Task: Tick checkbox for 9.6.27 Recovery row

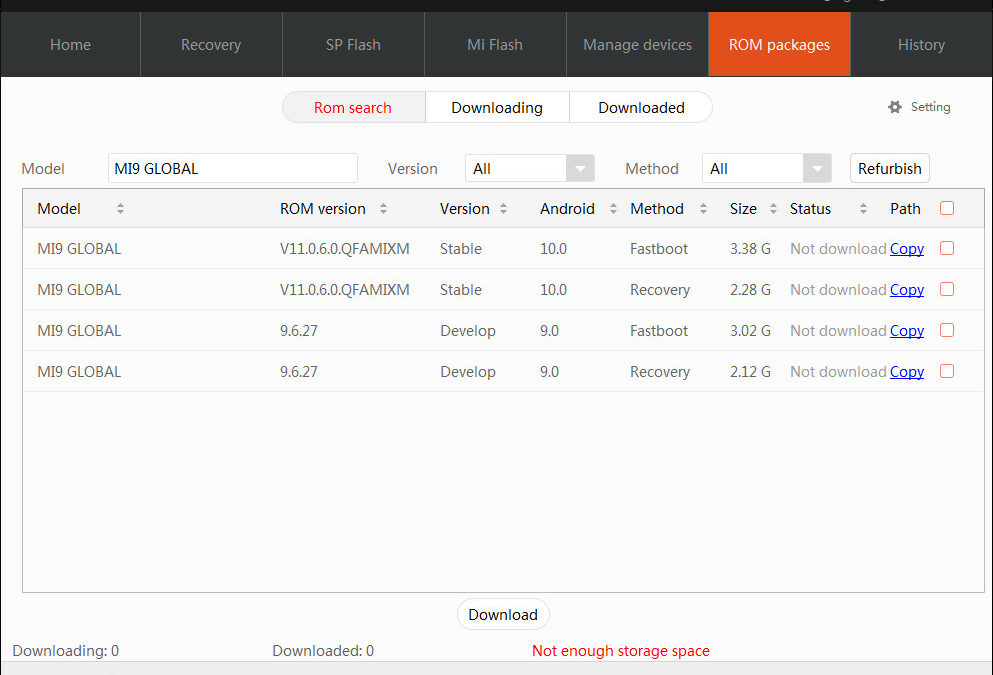Action: click(947, 371)
